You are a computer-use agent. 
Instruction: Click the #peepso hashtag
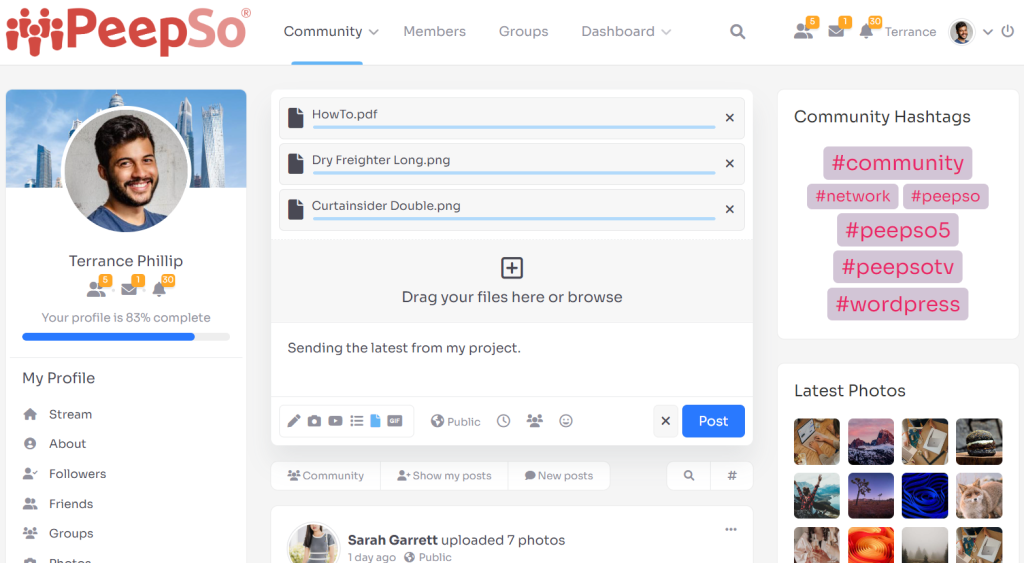pyautogui.click(x=945, y=196)
